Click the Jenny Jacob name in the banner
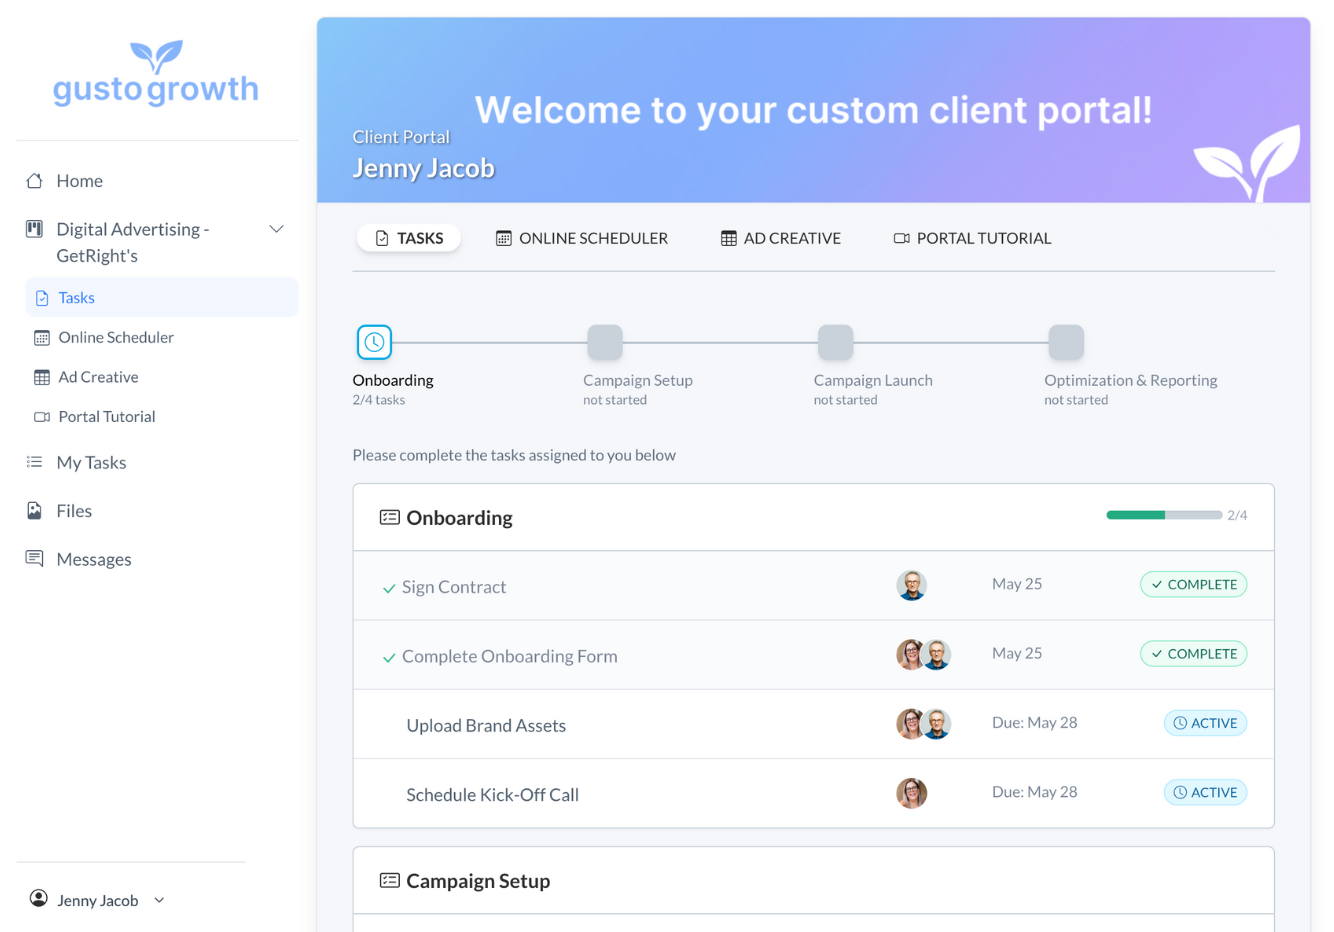Image resolution: width=1334 pixels, height=932 pixels. tap(424, 168)
